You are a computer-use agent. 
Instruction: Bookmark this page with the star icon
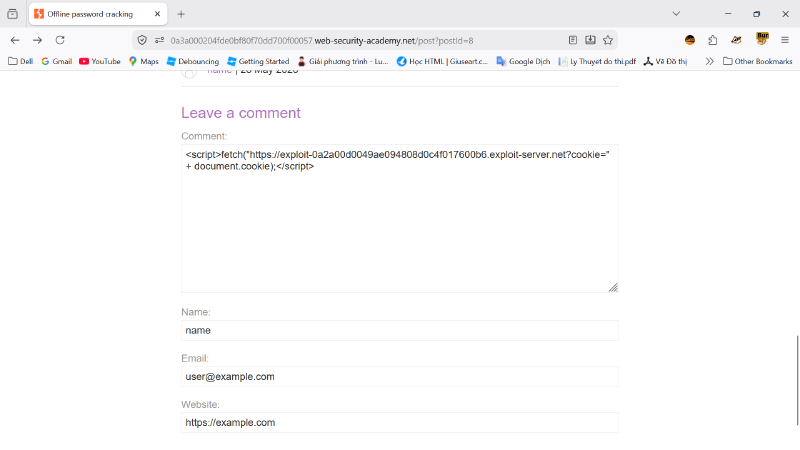[x=608, y=40]
